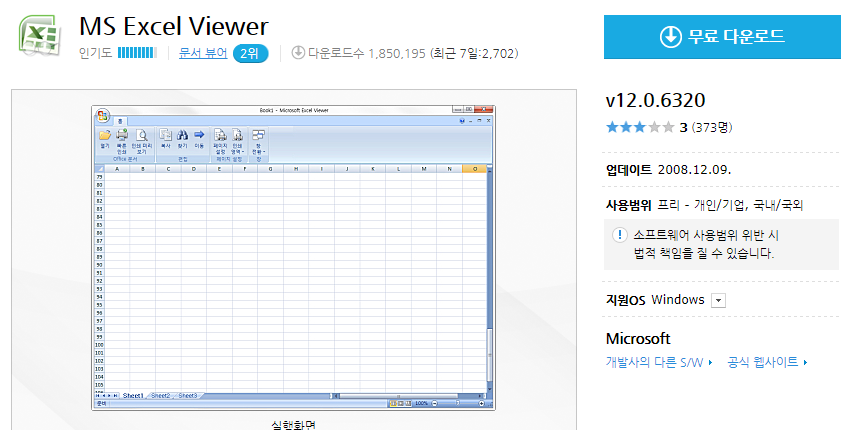Open the 인쇄 영역 print area dropdown in the preview

[x=237, y=141]
